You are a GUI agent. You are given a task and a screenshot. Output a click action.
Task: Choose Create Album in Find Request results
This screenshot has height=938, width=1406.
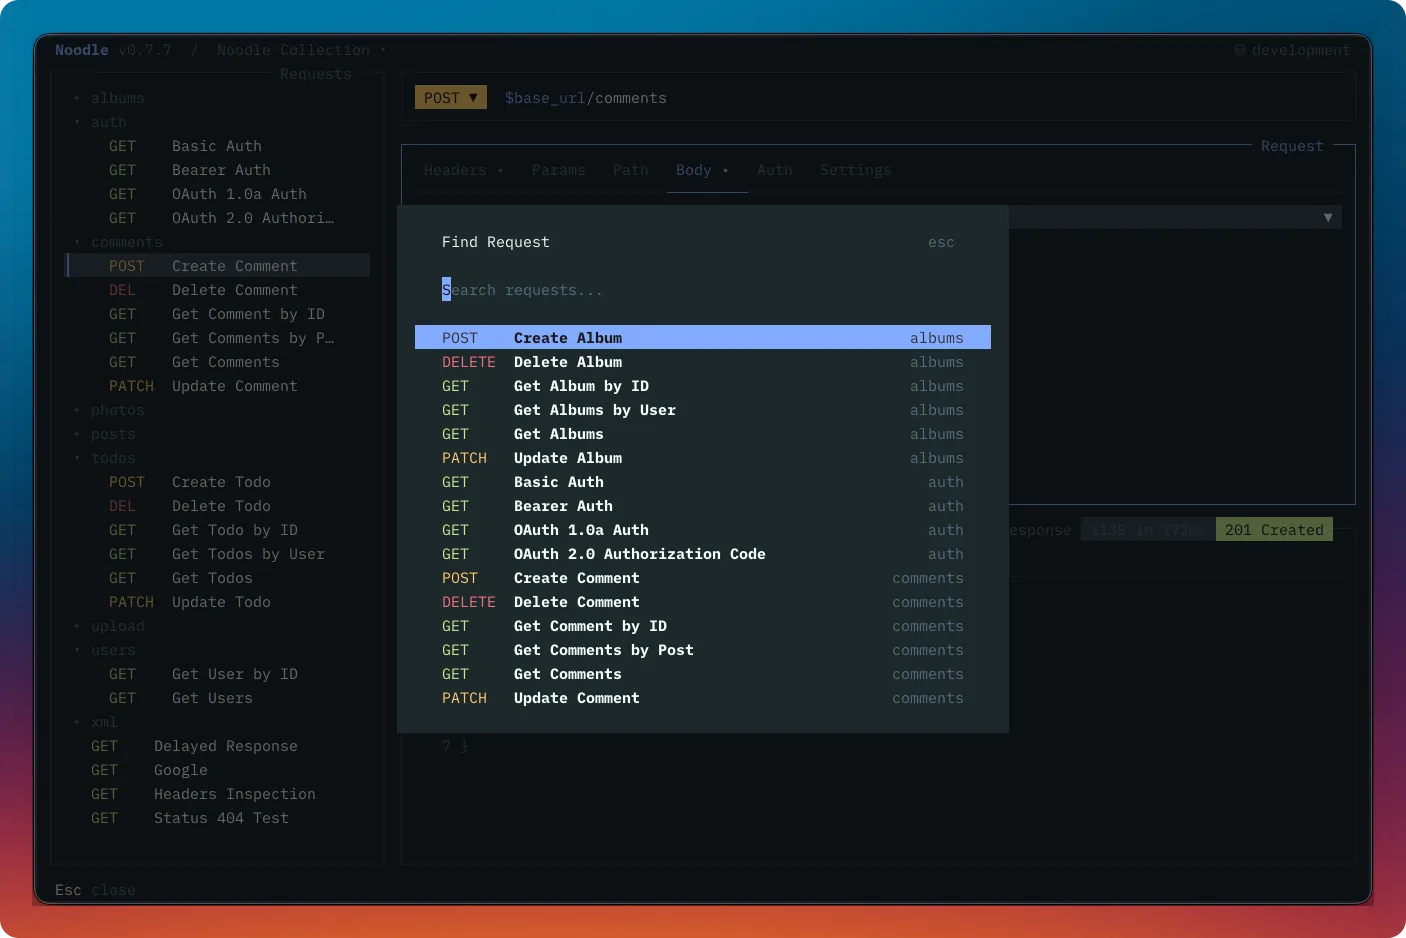pos(703,338)
